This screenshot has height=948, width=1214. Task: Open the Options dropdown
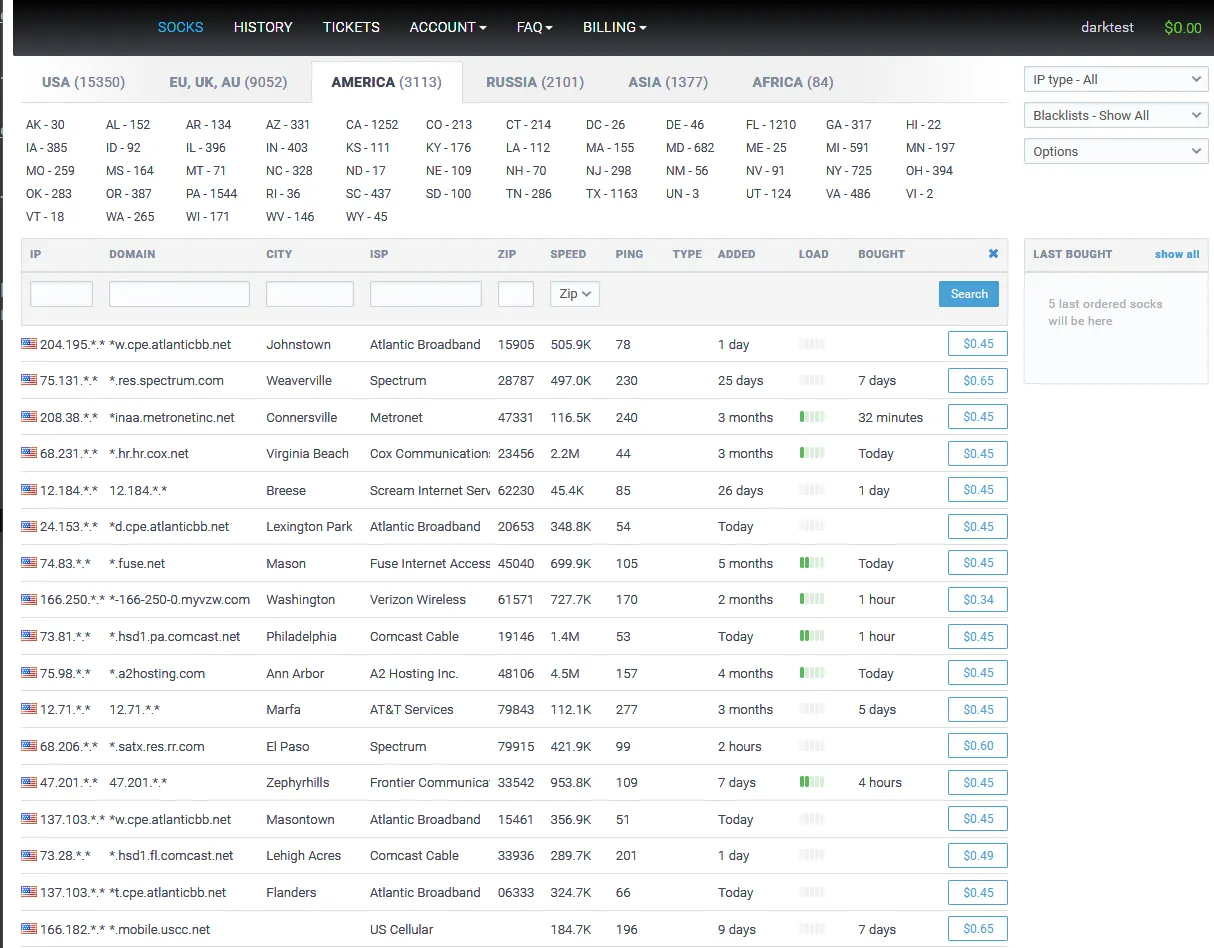[1116, 152]
